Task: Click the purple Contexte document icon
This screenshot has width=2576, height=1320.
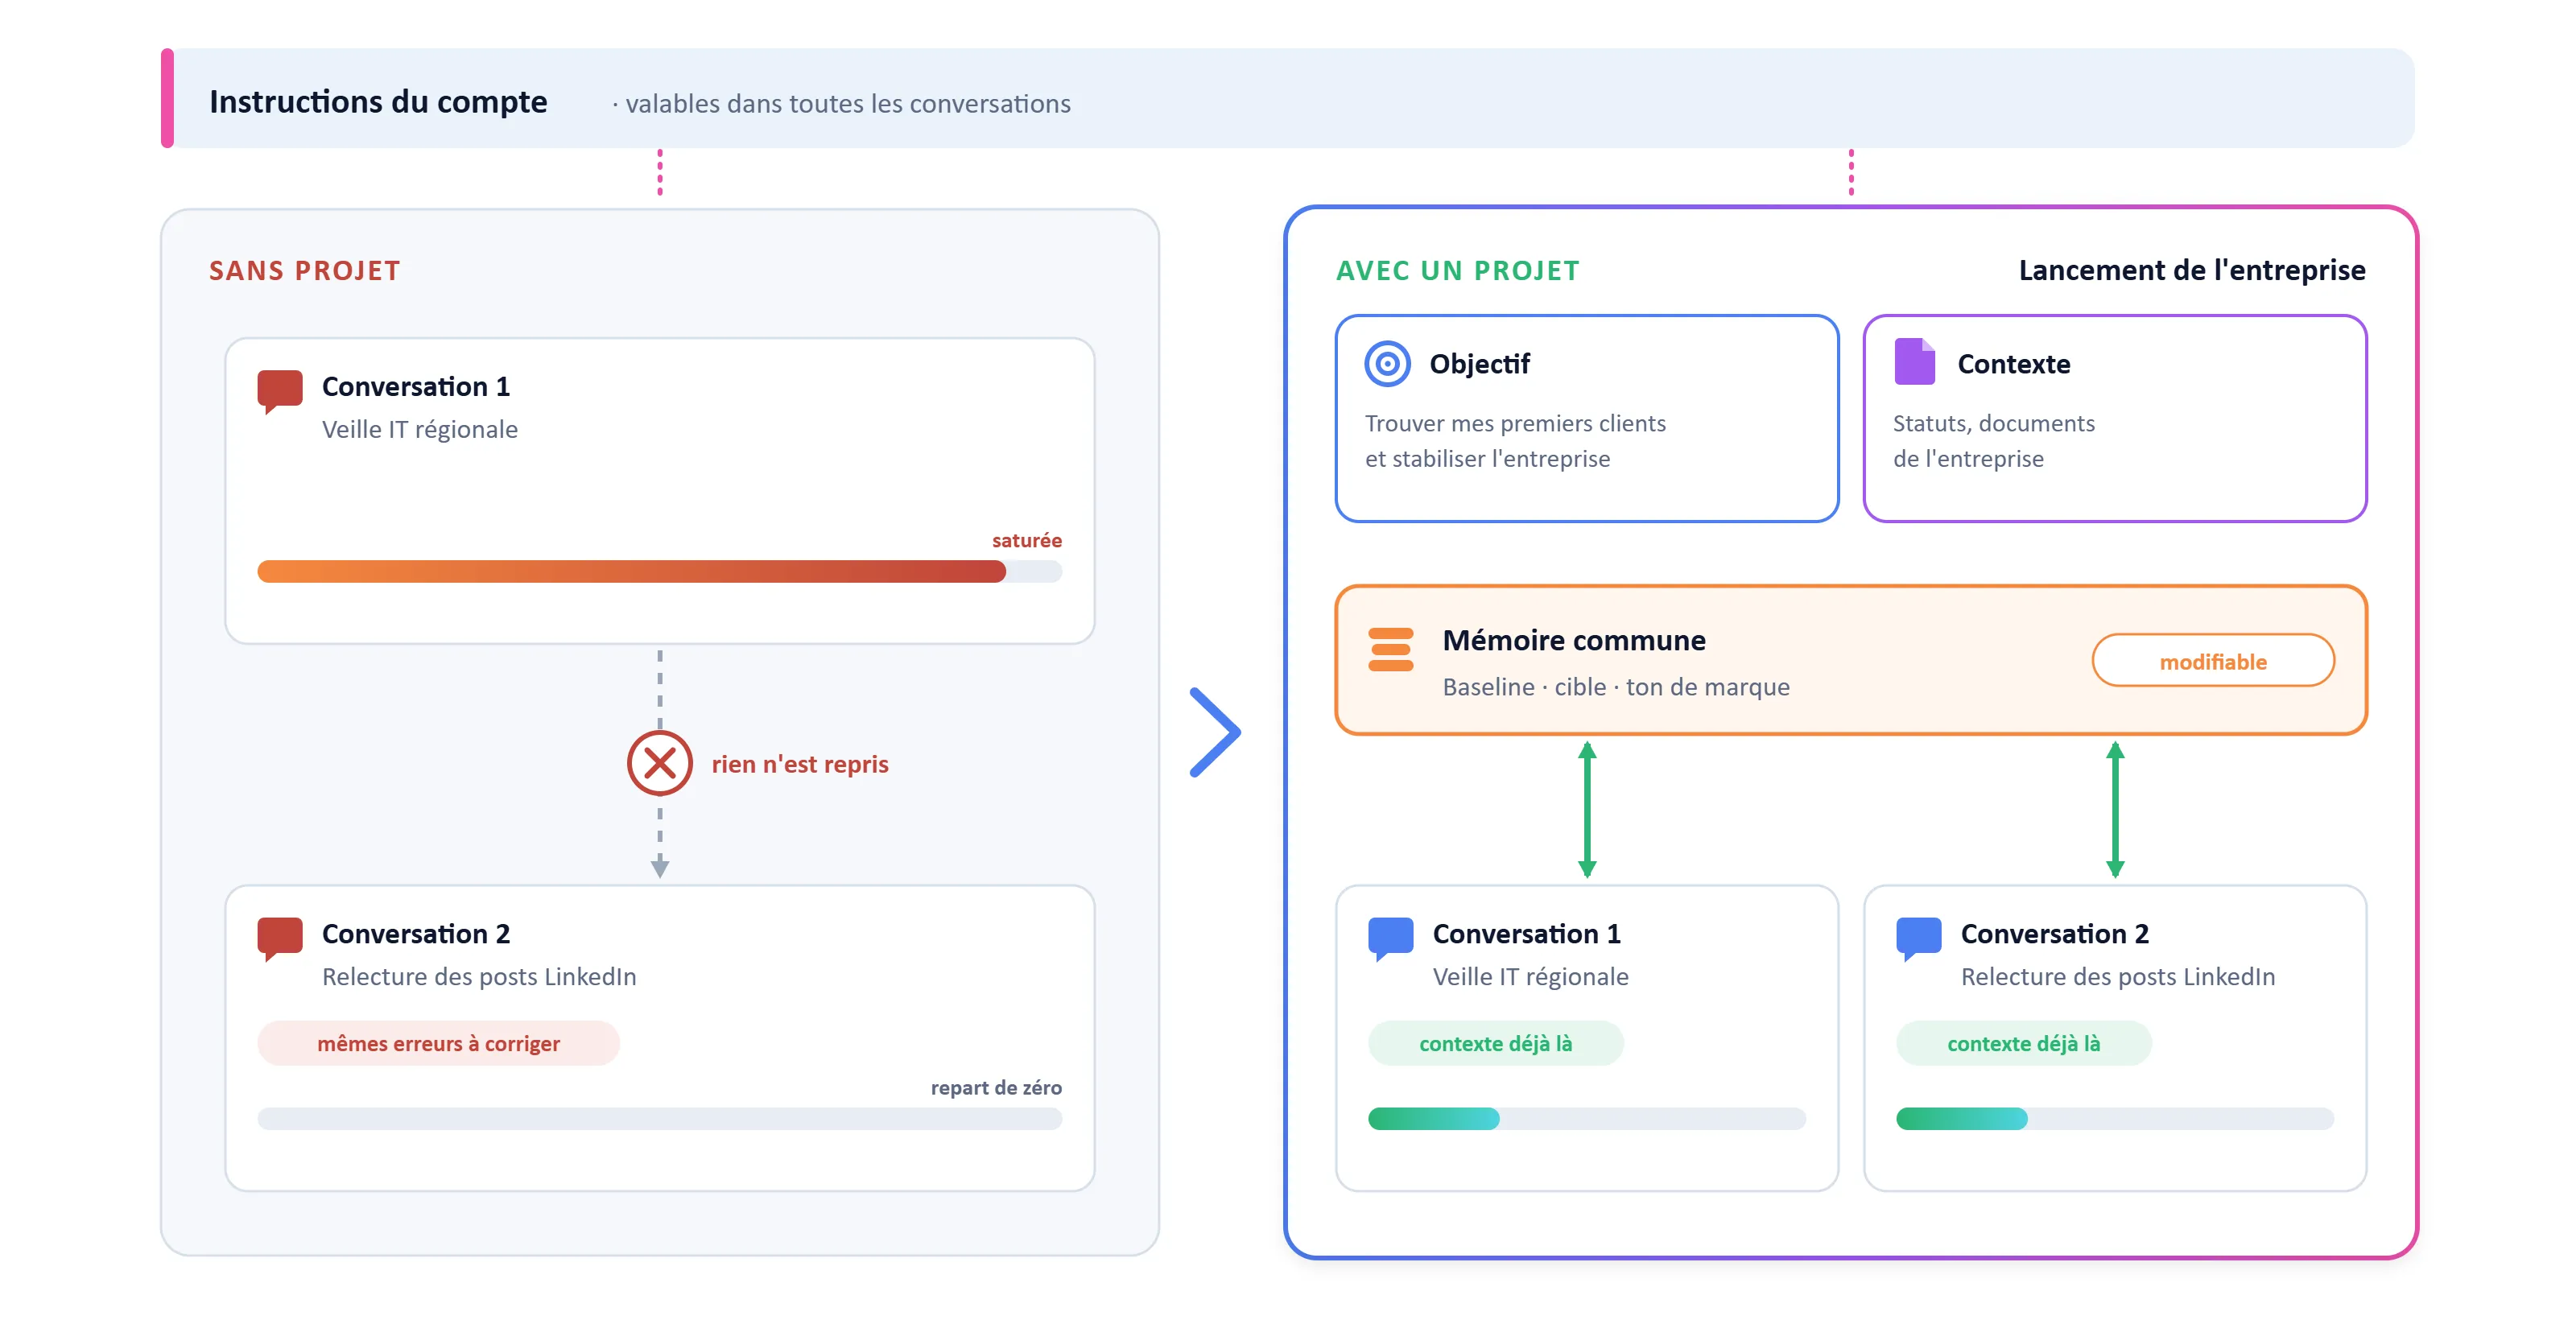Action: pyautogui.click(x=1914, y=362)
